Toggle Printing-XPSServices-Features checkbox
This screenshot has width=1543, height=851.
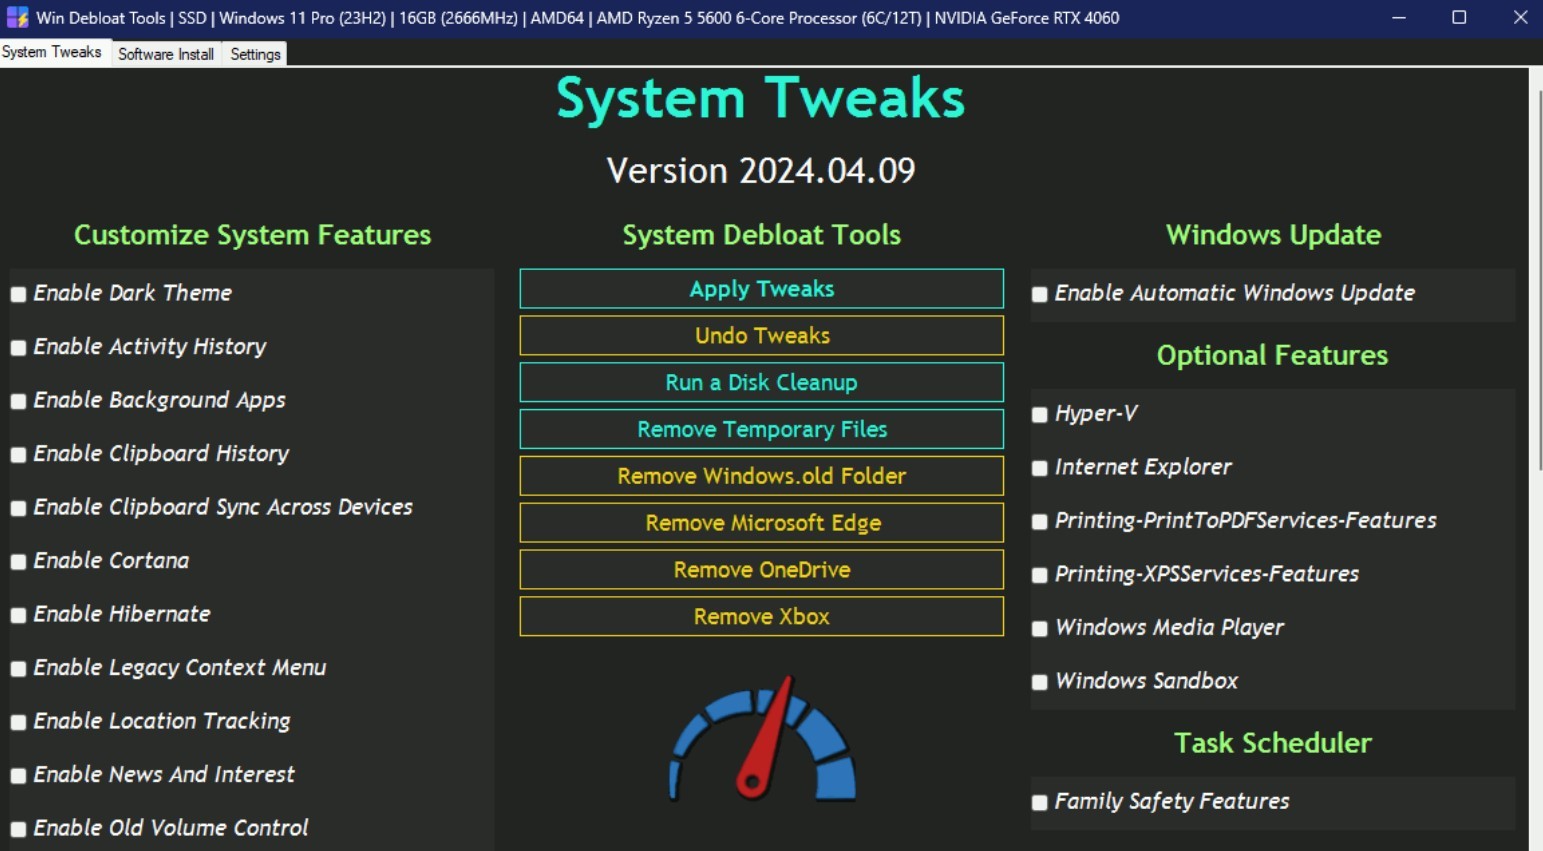click(1040, 575)
